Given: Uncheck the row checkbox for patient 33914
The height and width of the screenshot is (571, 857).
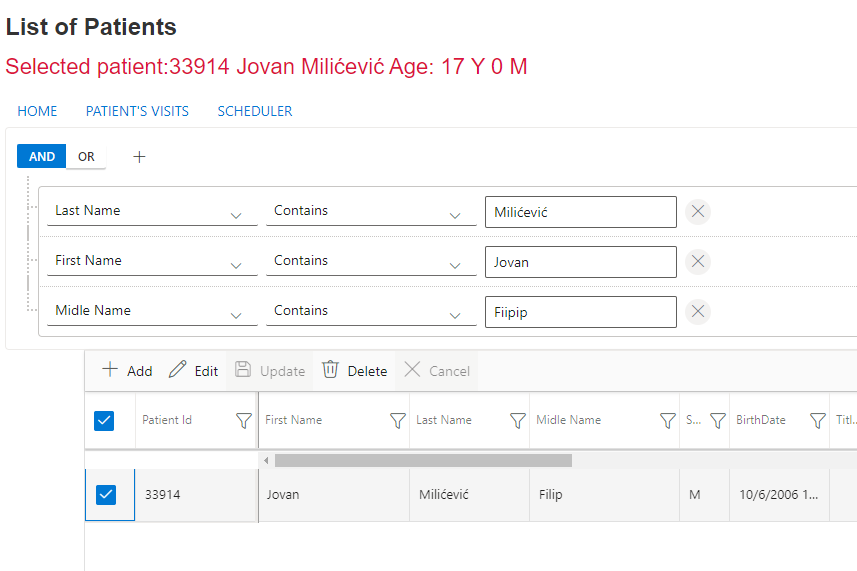Looking at the screenshot, I should pyautogui.click(x=105, y=495).
